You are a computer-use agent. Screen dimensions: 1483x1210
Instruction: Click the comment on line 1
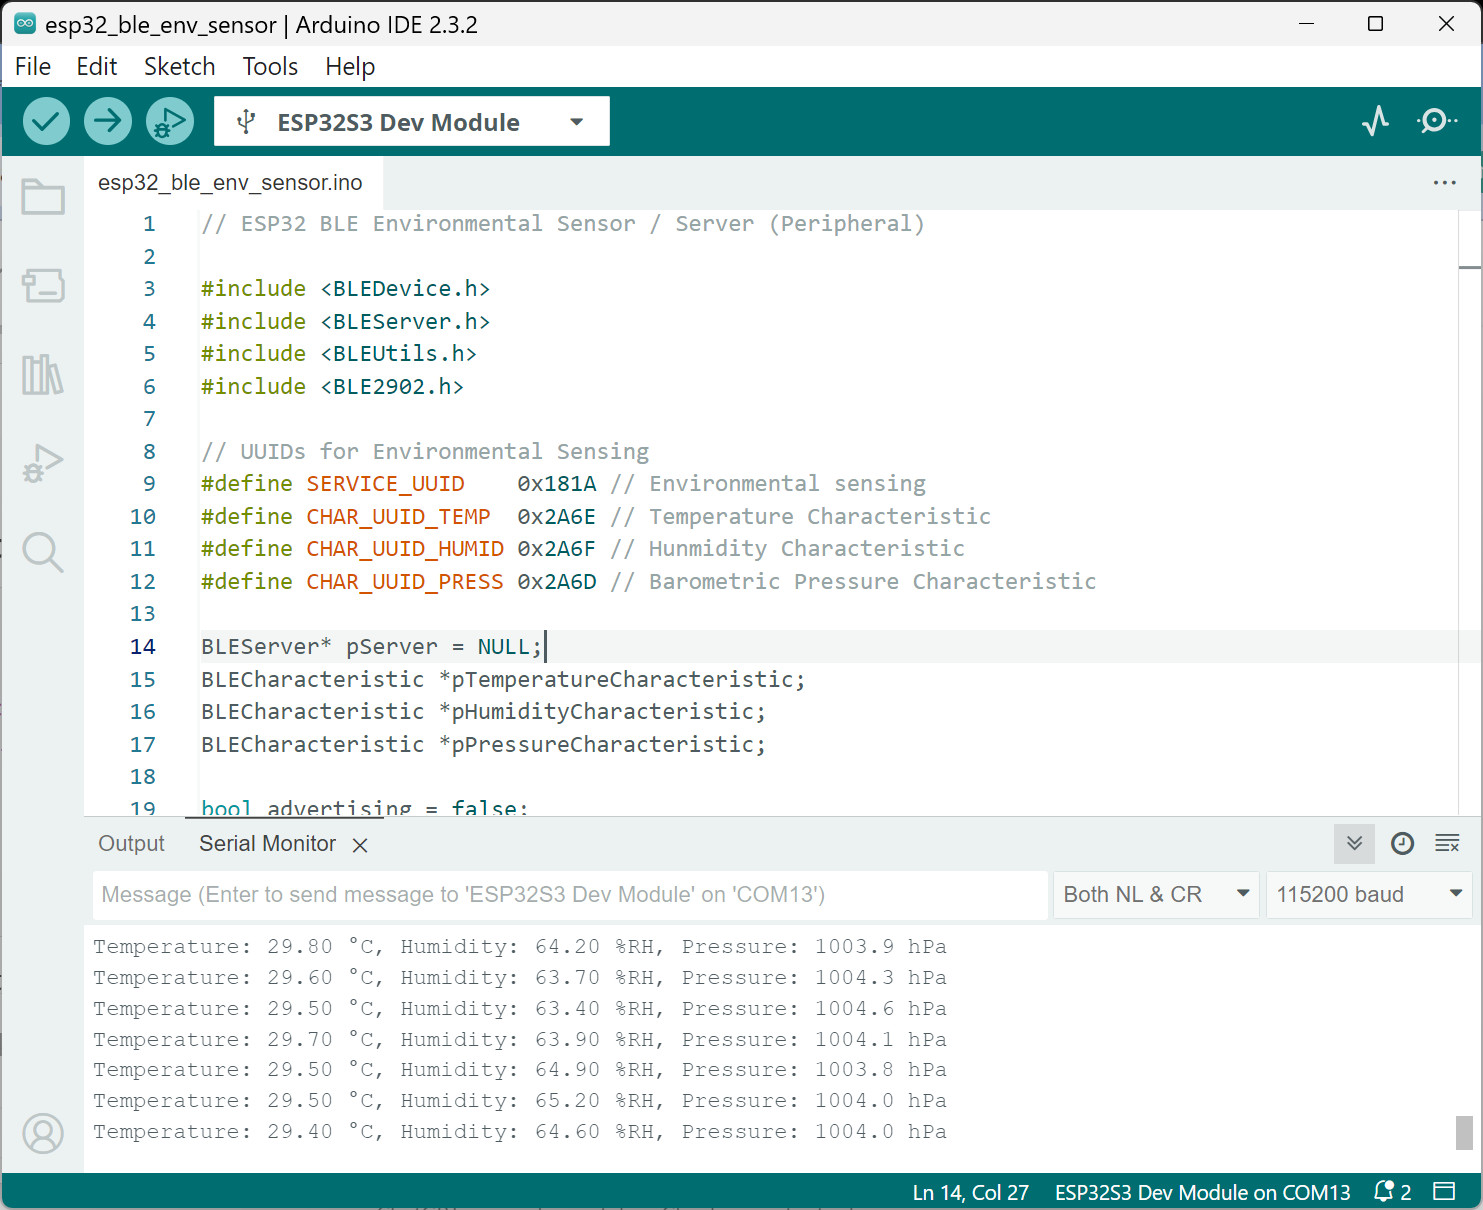pos(563,224)
